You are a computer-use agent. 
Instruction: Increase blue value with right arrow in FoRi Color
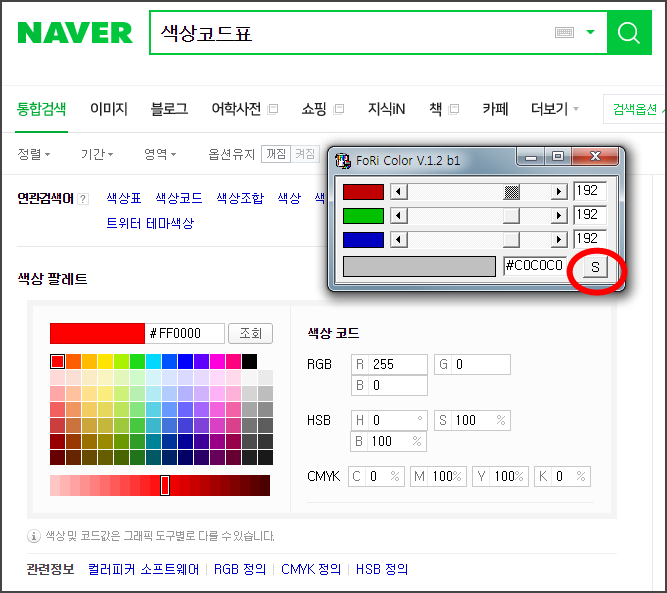coord(559,239)
